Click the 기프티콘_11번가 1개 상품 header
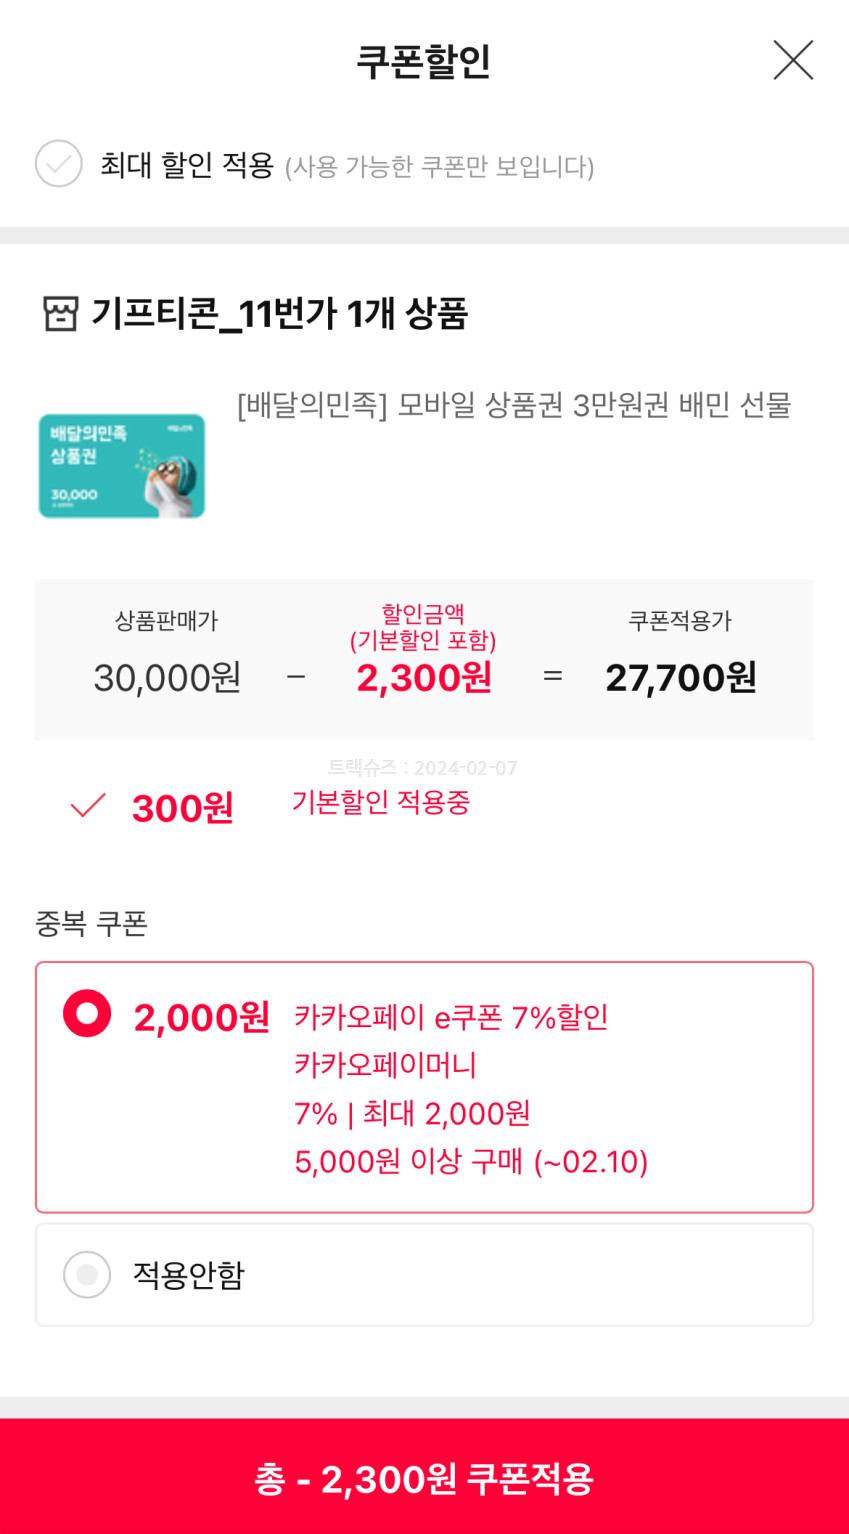 click(279, 314)
